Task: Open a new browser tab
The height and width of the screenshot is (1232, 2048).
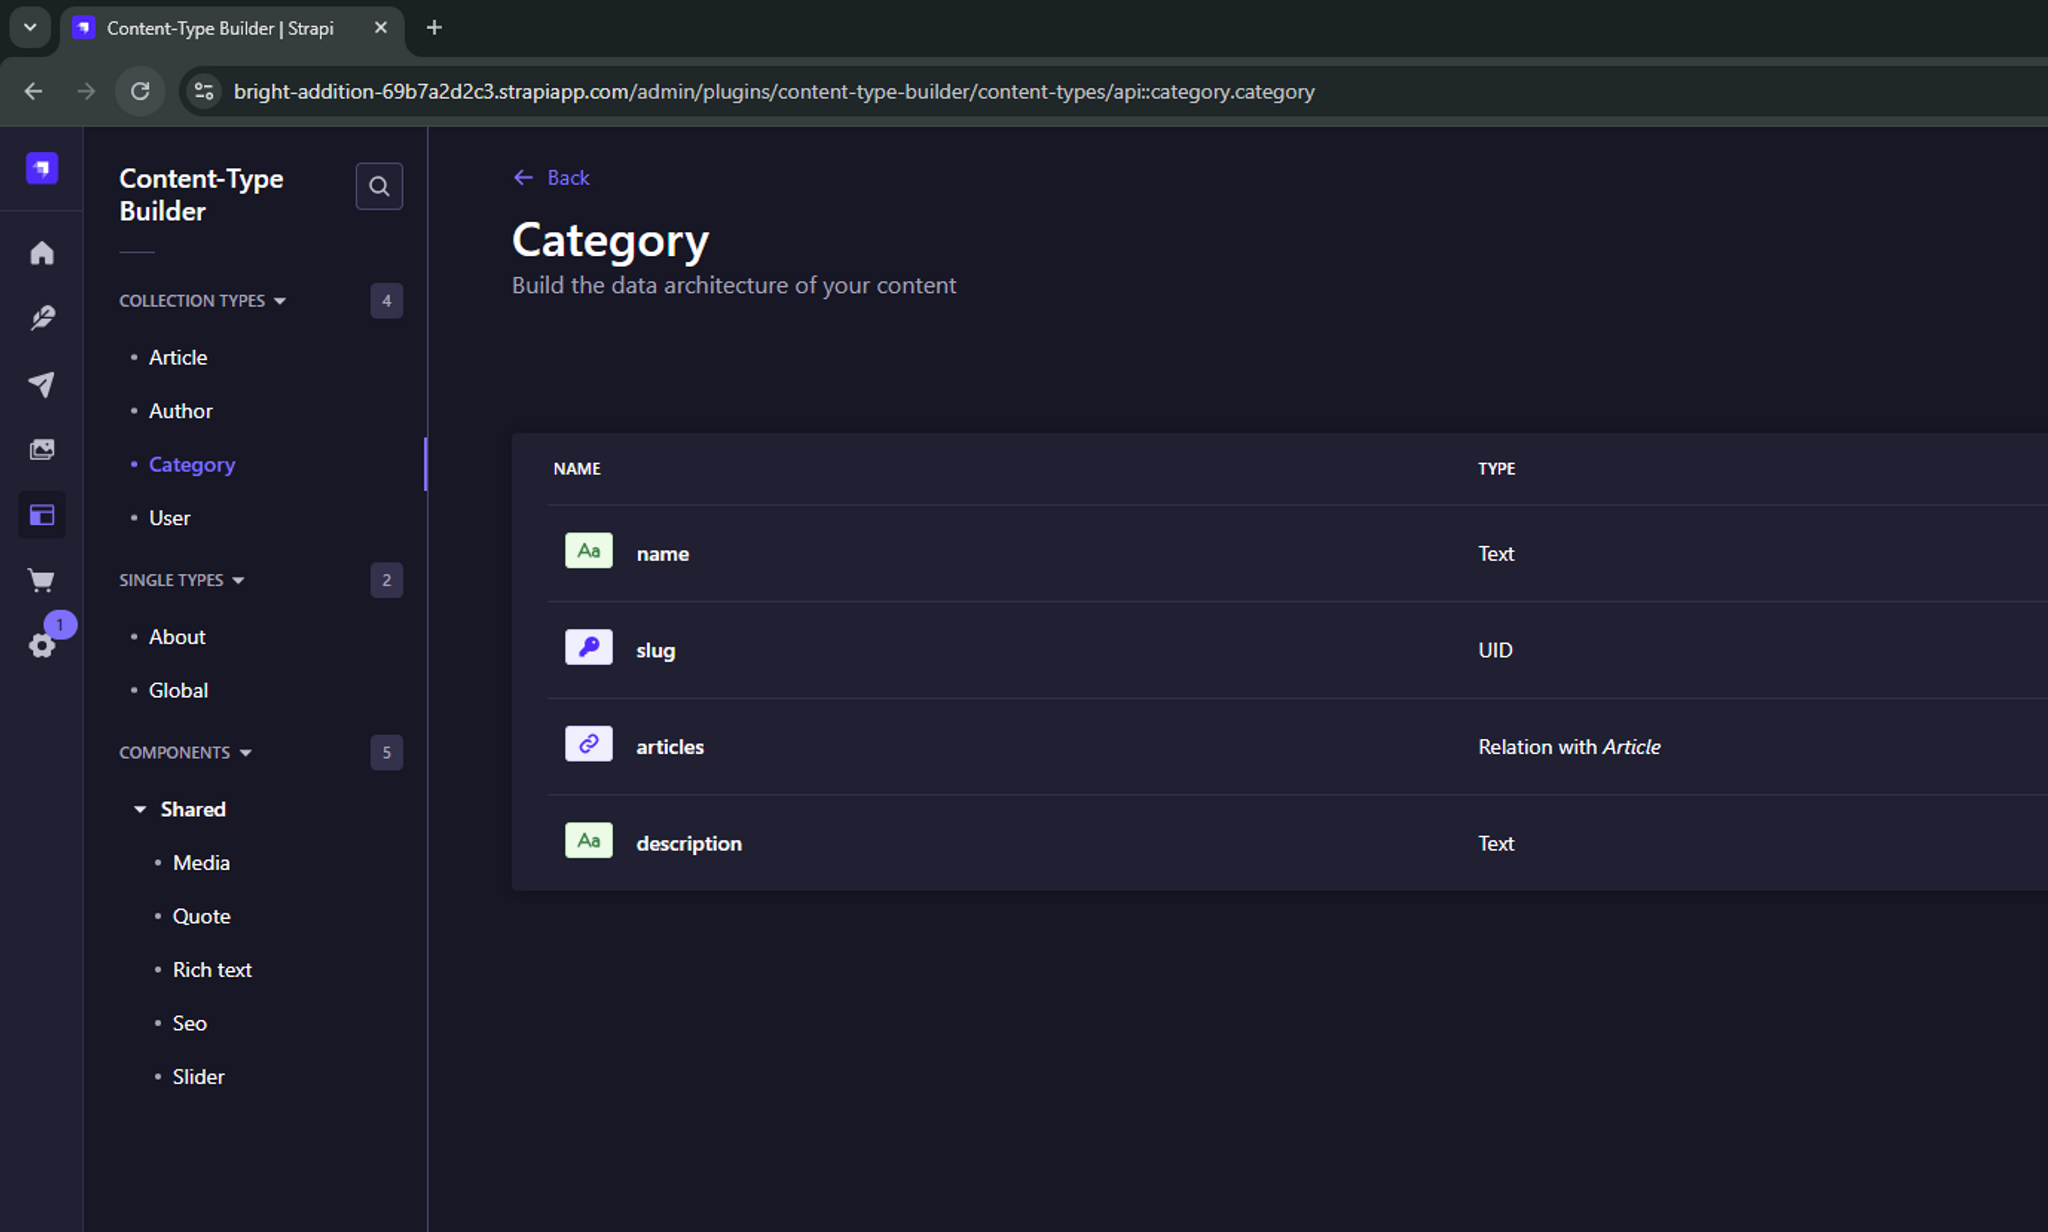Action: pos(434,28)
